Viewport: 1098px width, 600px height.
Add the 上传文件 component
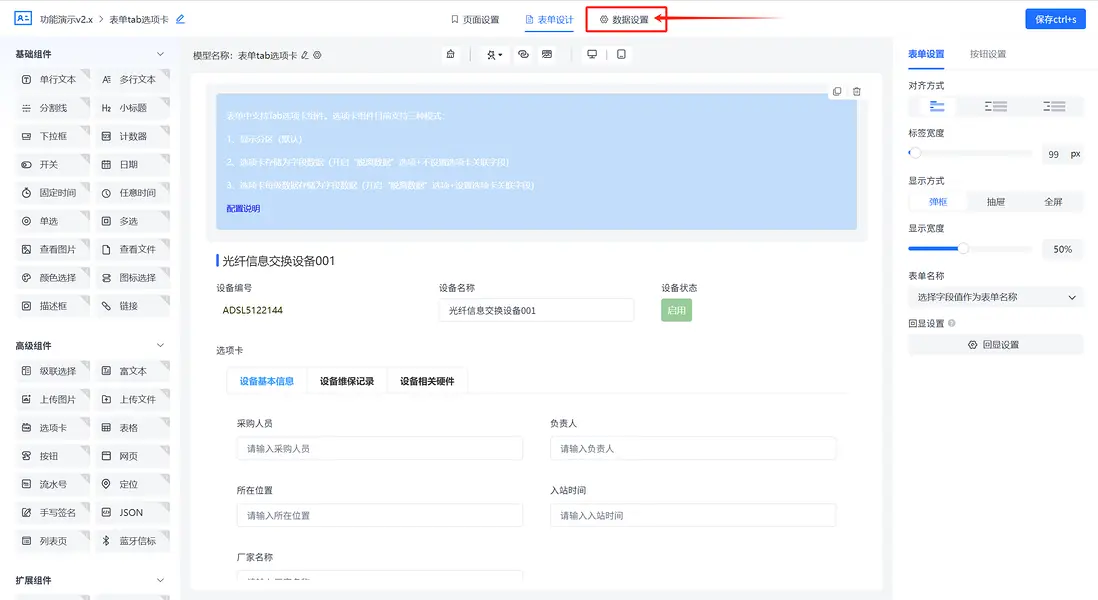(x=132, y=399)
